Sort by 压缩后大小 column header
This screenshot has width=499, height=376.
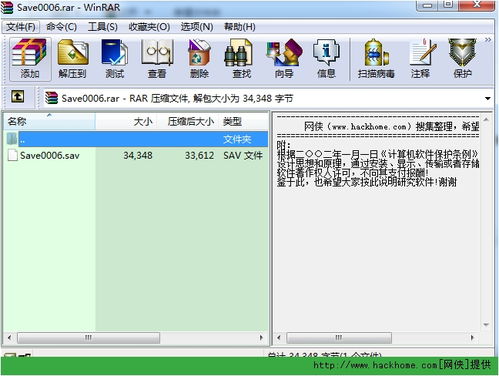(x=191, y=122)
